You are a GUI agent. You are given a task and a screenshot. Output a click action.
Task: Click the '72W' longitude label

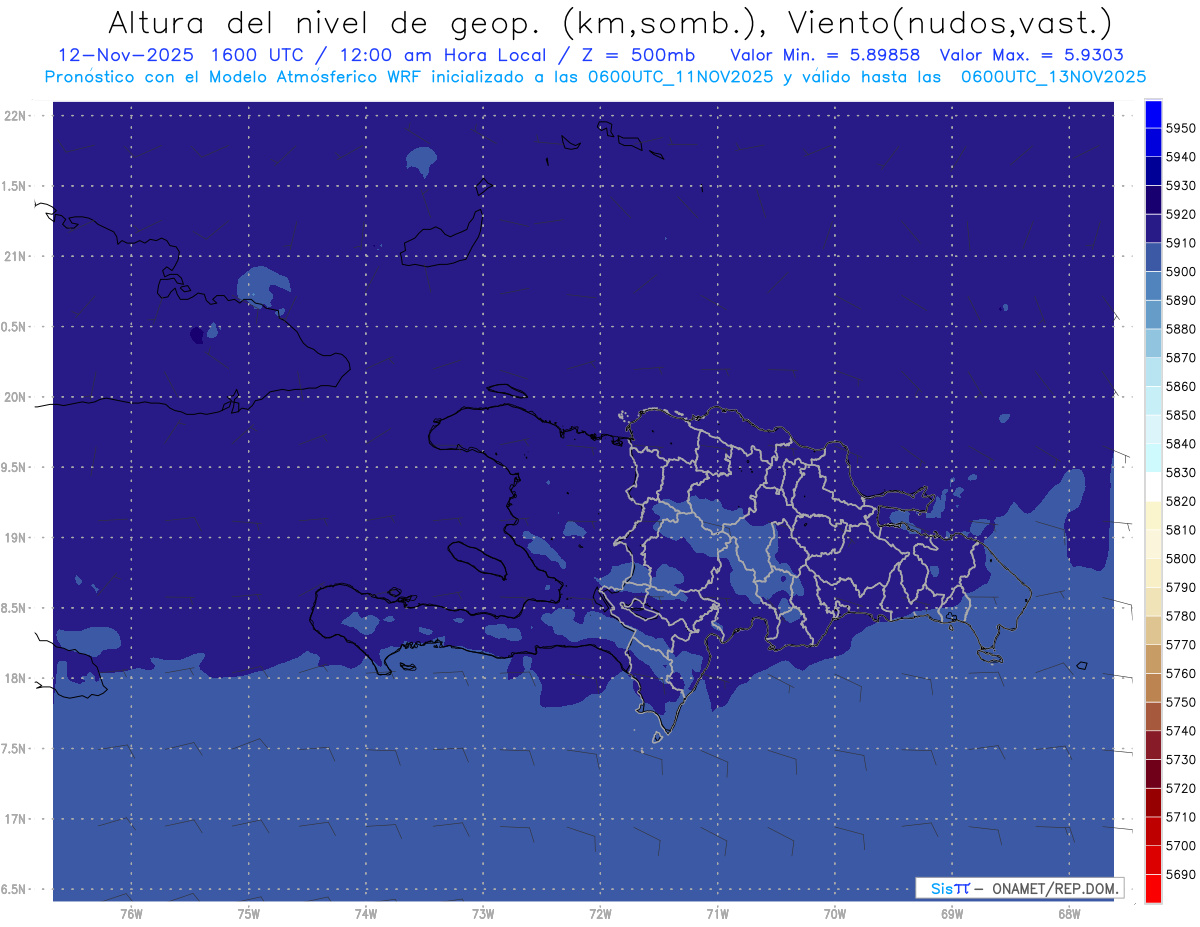pyautogui.click(x=600, y=914)
